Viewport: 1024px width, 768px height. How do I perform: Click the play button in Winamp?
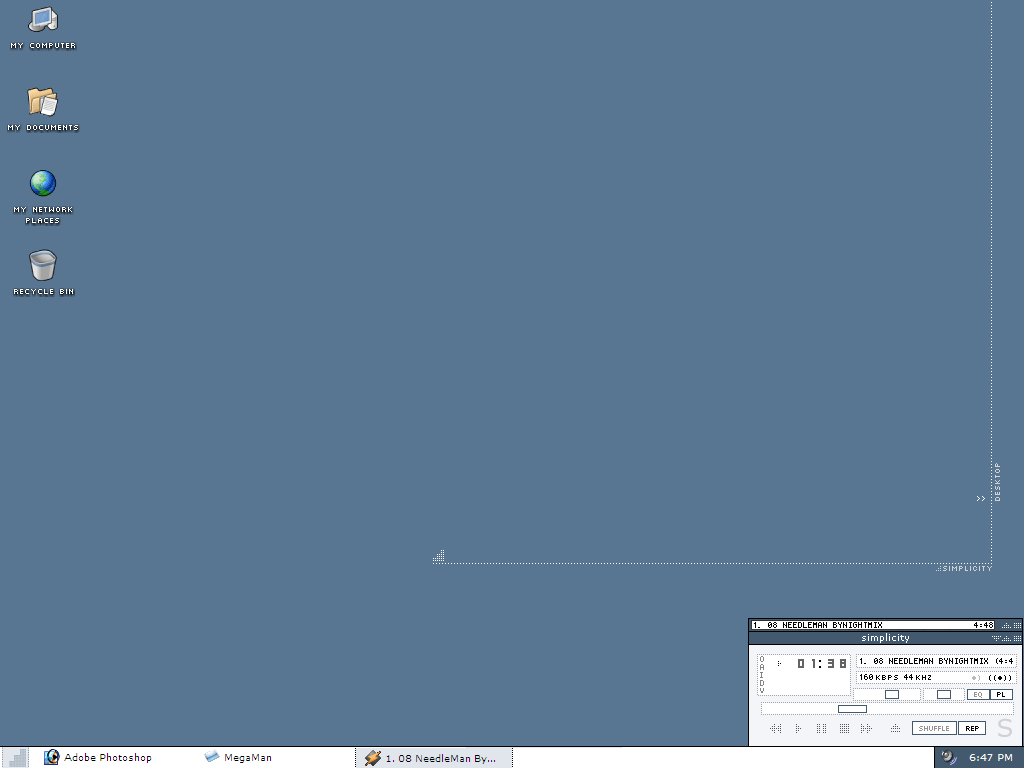[x=798, y=728]
